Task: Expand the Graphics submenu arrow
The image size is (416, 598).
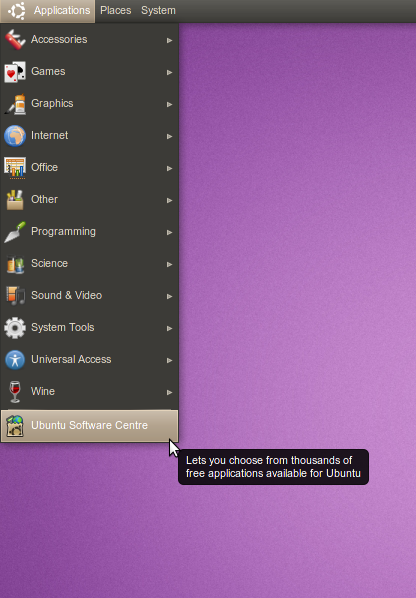Action: pos(170,104)
